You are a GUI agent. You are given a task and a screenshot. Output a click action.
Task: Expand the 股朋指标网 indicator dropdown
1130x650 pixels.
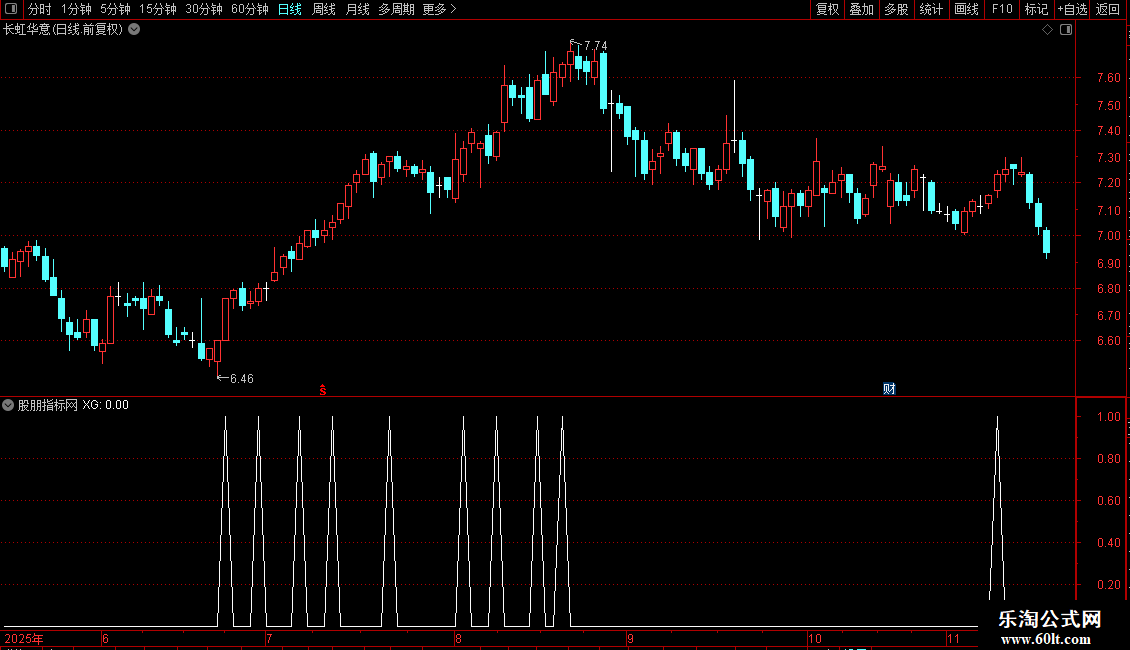tap(8, 405)
